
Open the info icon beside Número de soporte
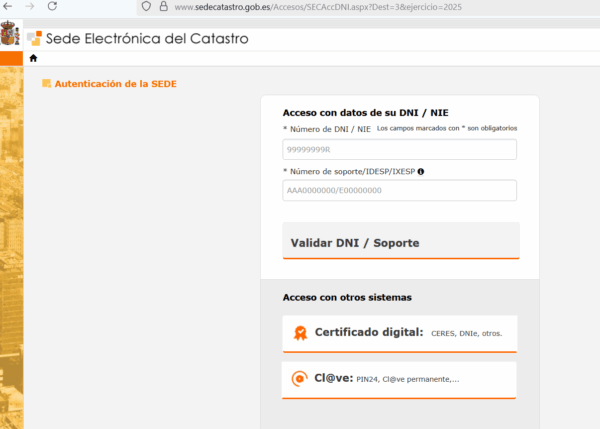(421, 172)
